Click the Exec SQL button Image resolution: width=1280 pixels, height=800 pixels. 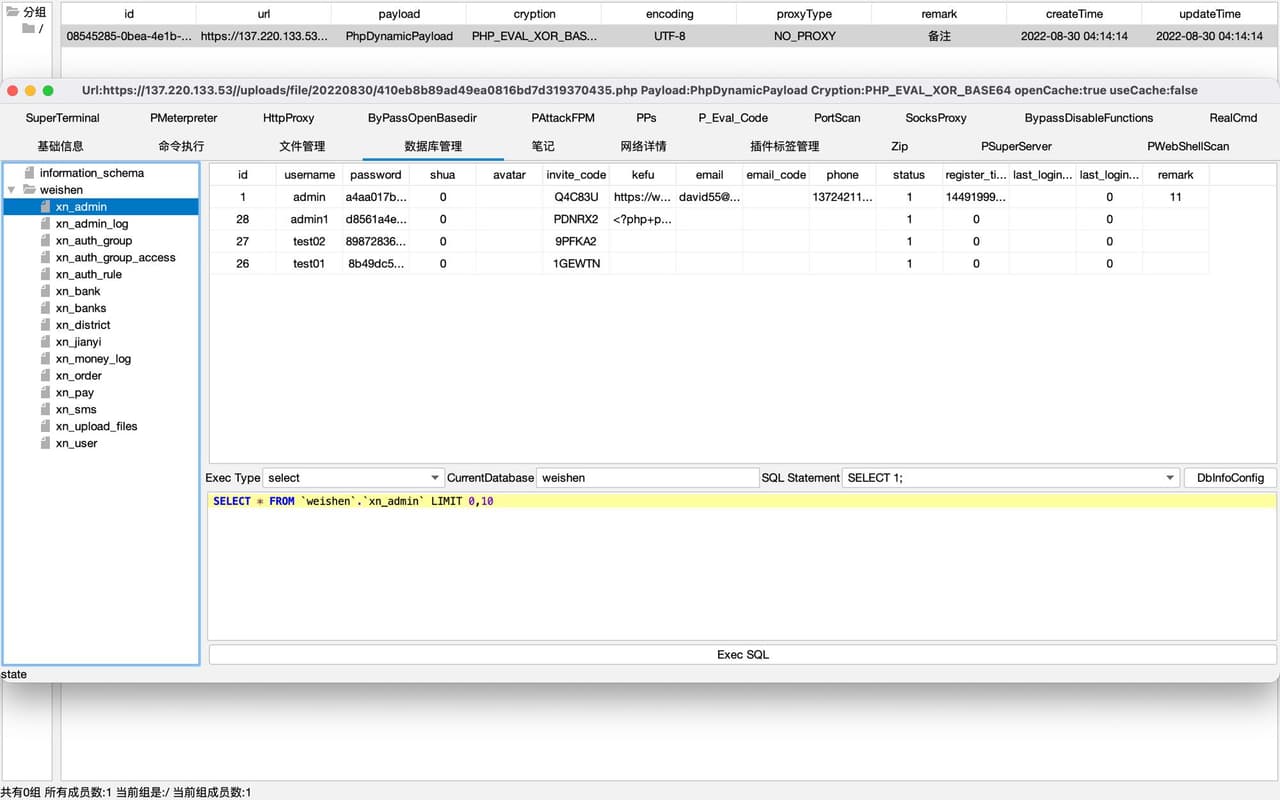tap(743, 655)
